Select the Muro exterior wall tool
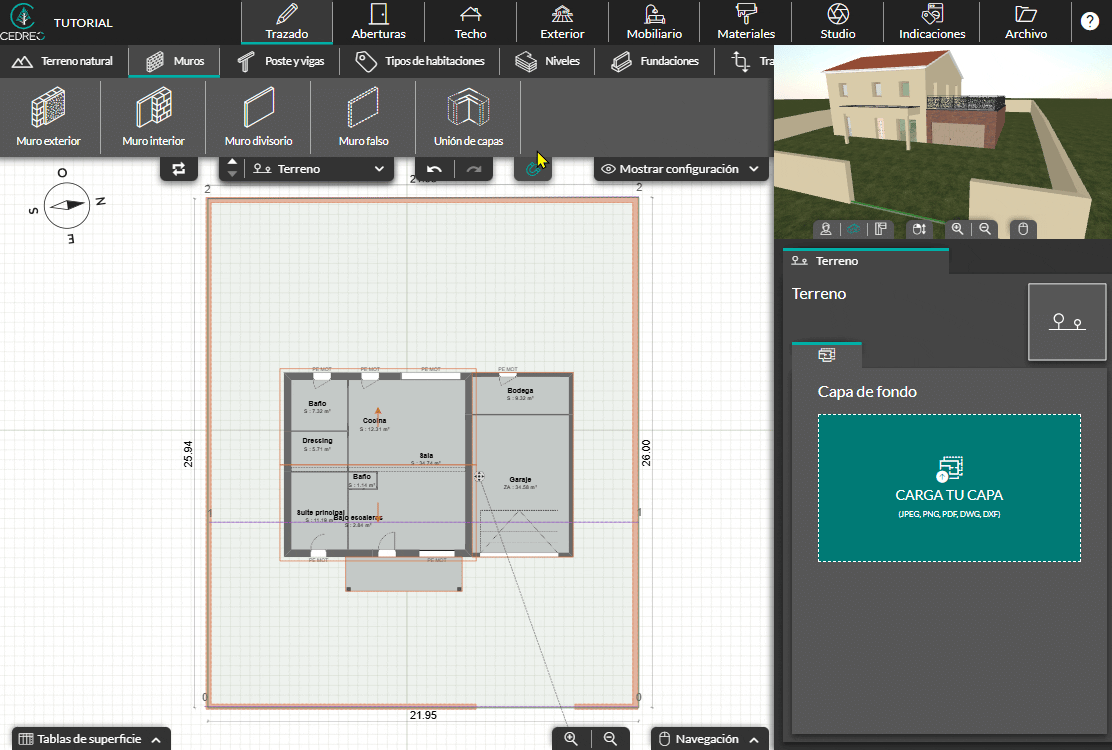The image size is (1112, 750). click(x=49, y=117)
